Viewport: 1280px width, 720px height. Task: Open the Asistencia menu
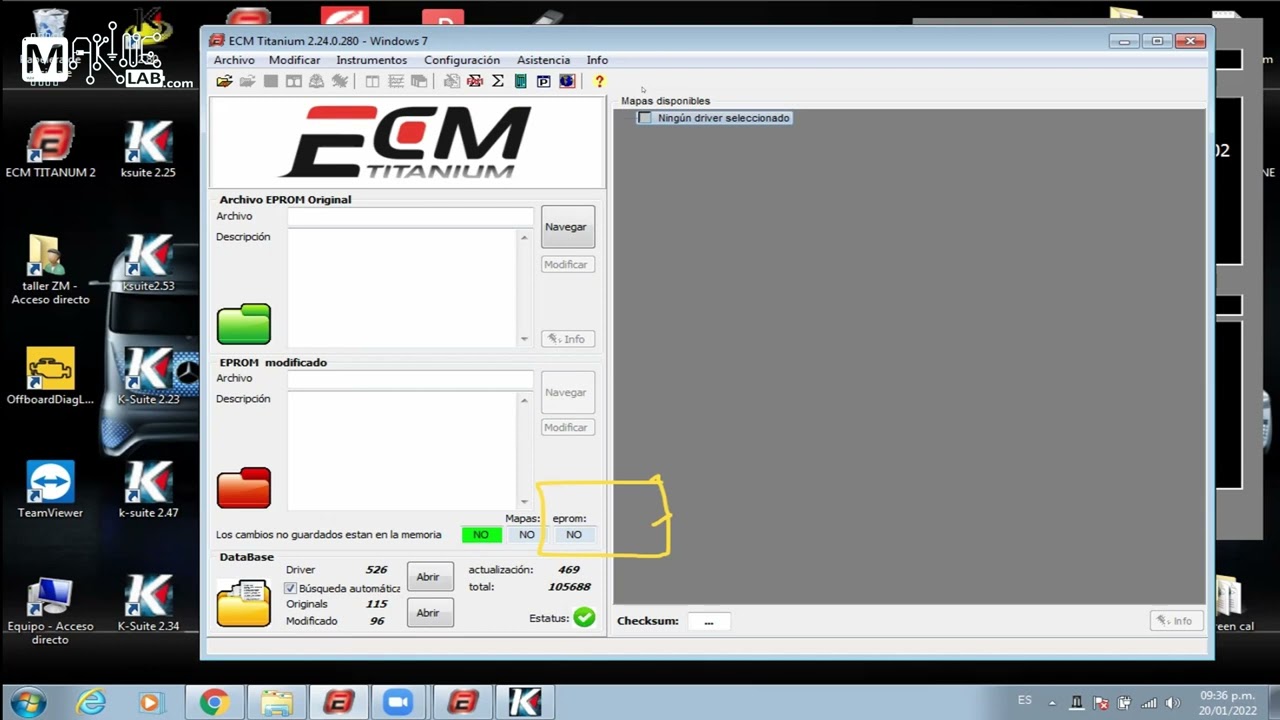(543, 60)
